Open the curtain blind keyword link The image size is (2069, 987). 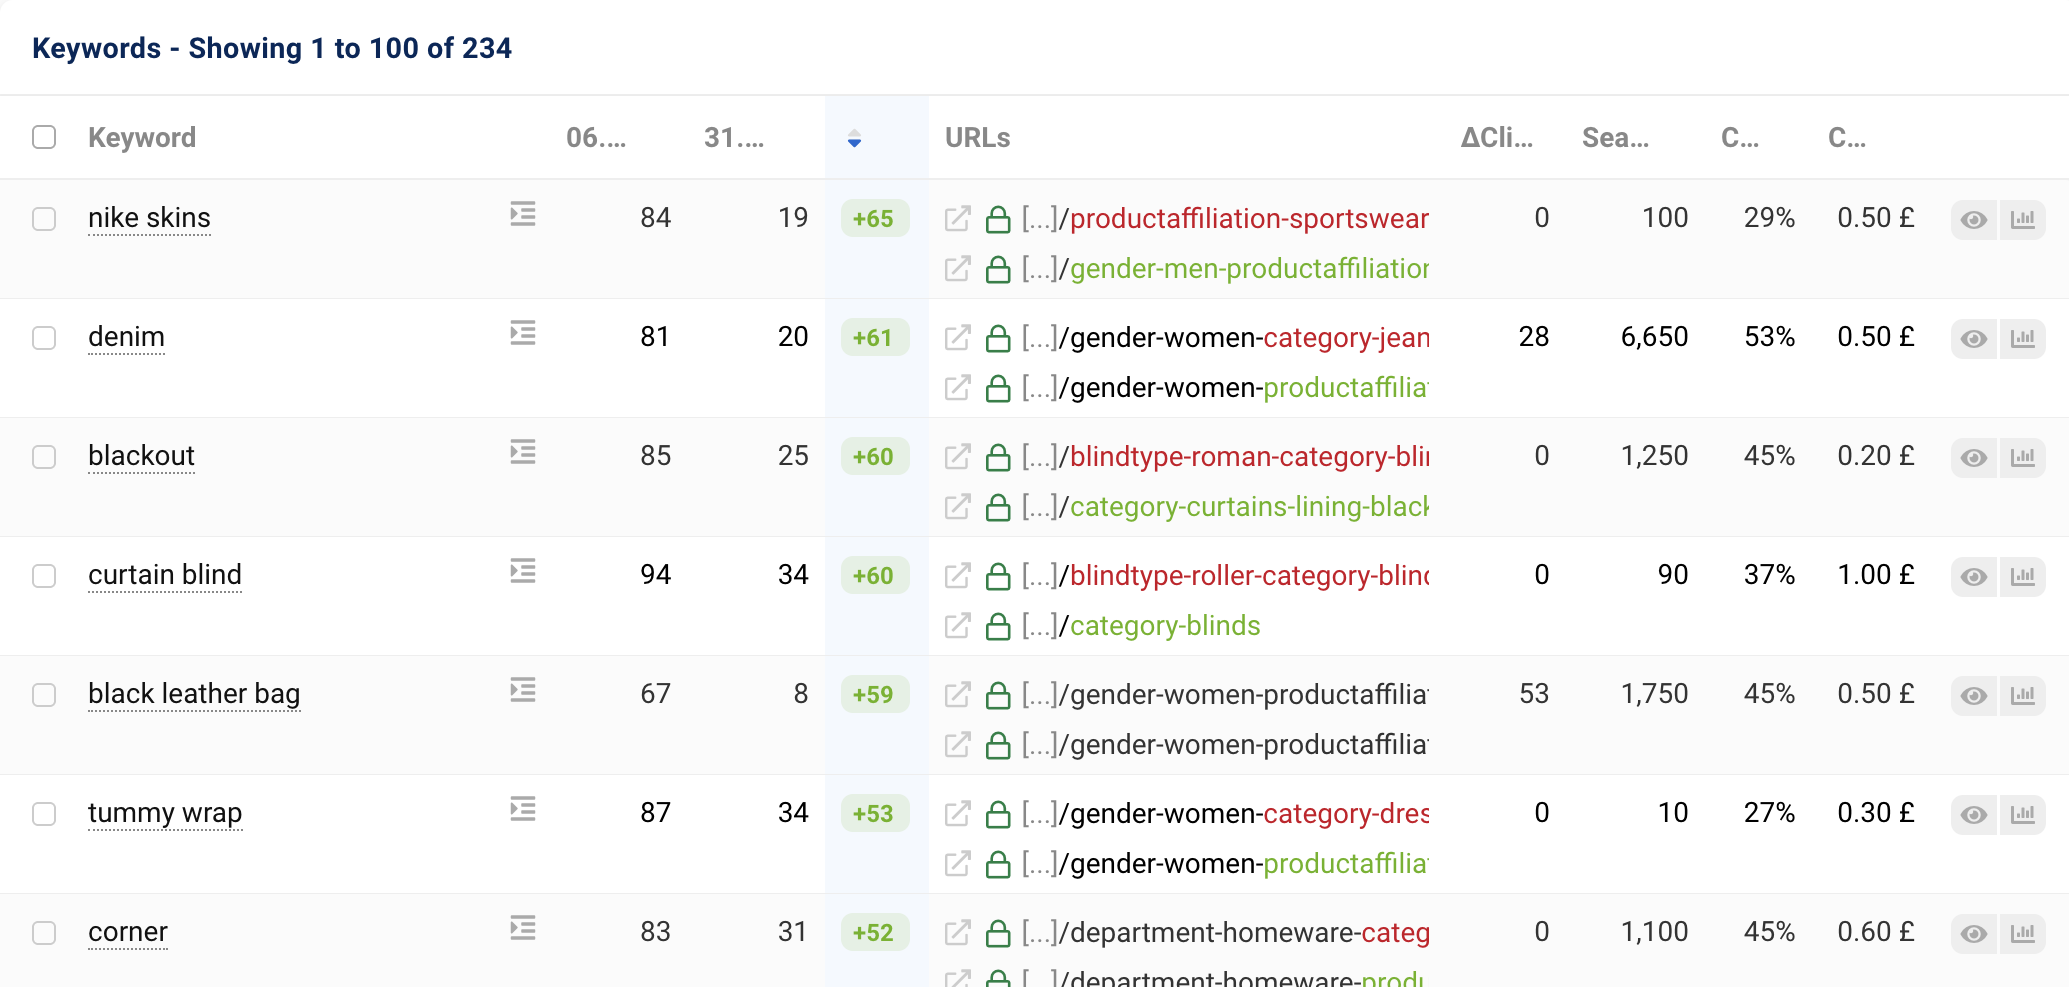165,575
